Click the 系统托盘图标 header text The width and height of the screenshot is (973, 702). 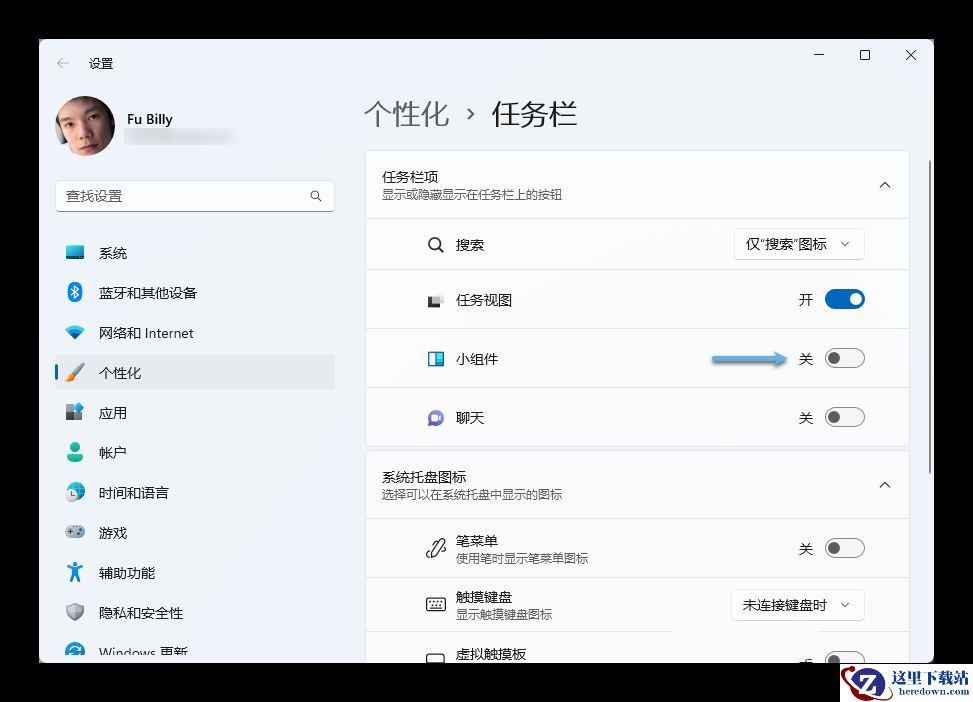[x=424, y=477]
